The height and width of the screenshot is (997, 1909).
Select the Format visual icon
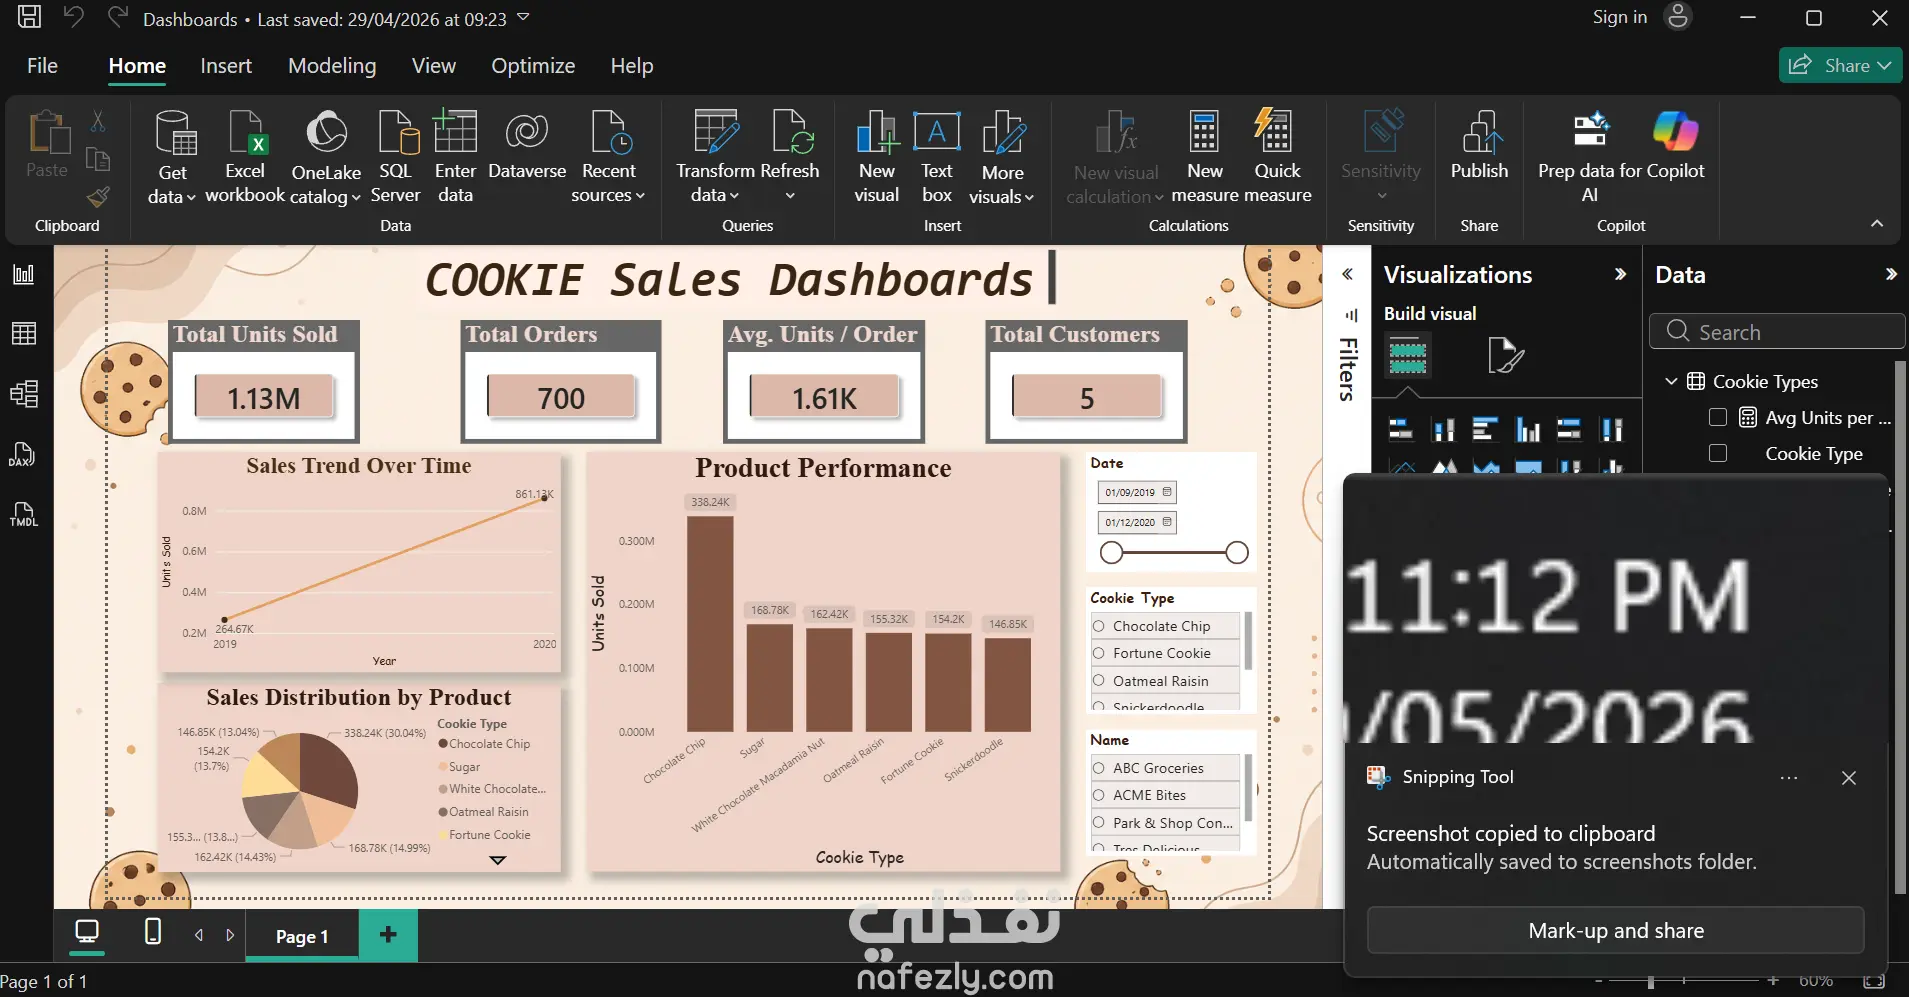pyautogui.click(x=1505, y=355)
